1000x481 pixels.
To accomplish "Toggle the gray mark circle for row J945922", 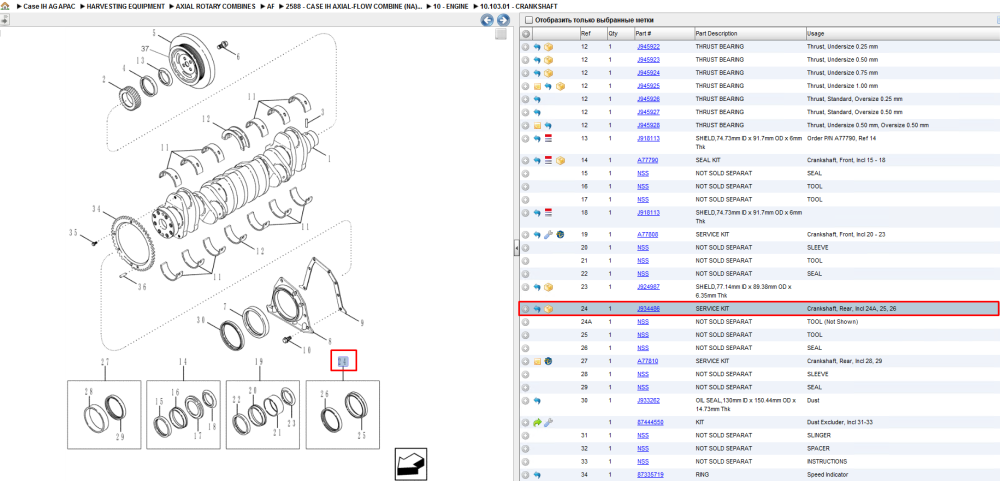I will (526, 47).
